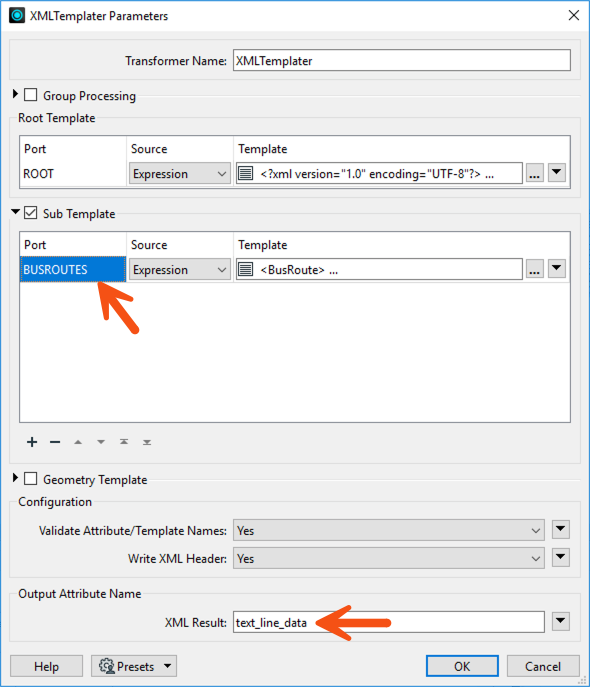Expand the Group Processing section
590x687 pixels.
click(15, 94)
